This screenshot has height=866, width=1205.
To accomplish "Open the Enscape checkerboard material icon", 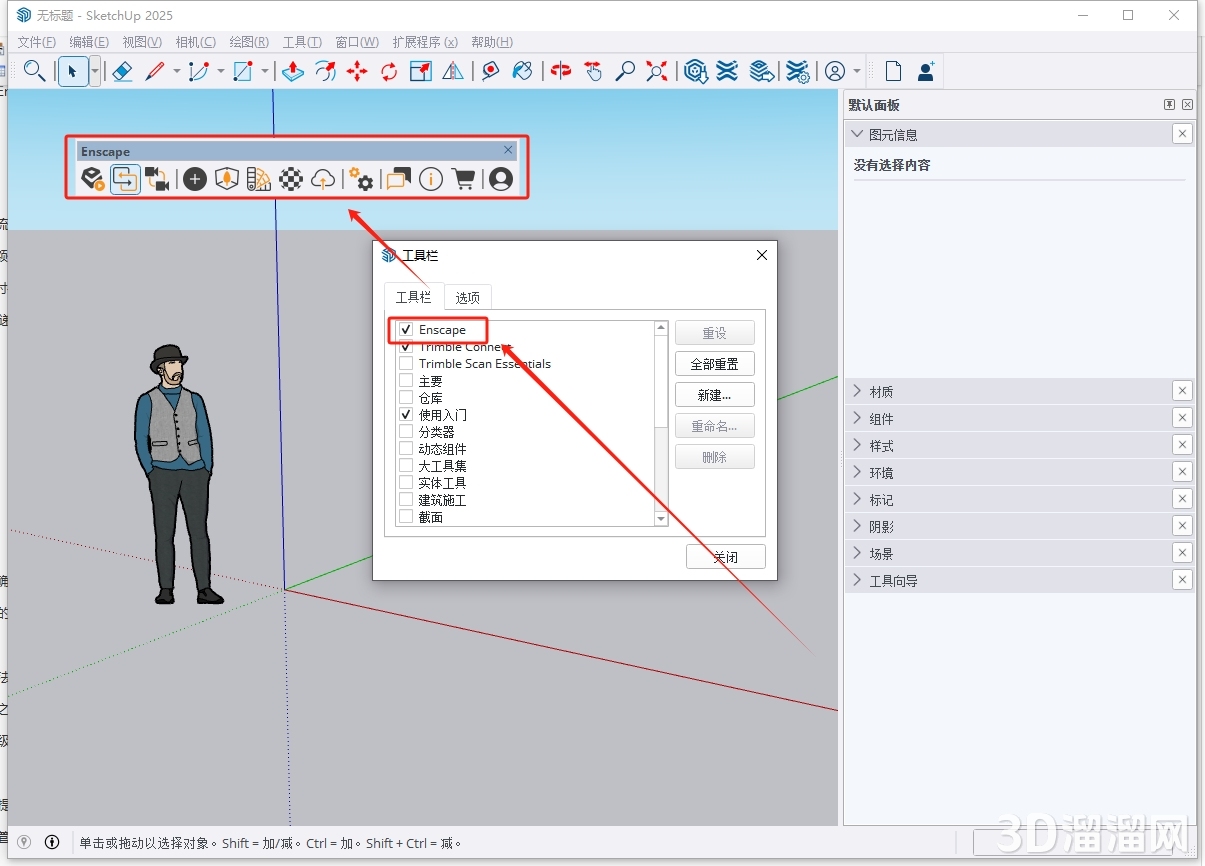I will pos(291,179).
